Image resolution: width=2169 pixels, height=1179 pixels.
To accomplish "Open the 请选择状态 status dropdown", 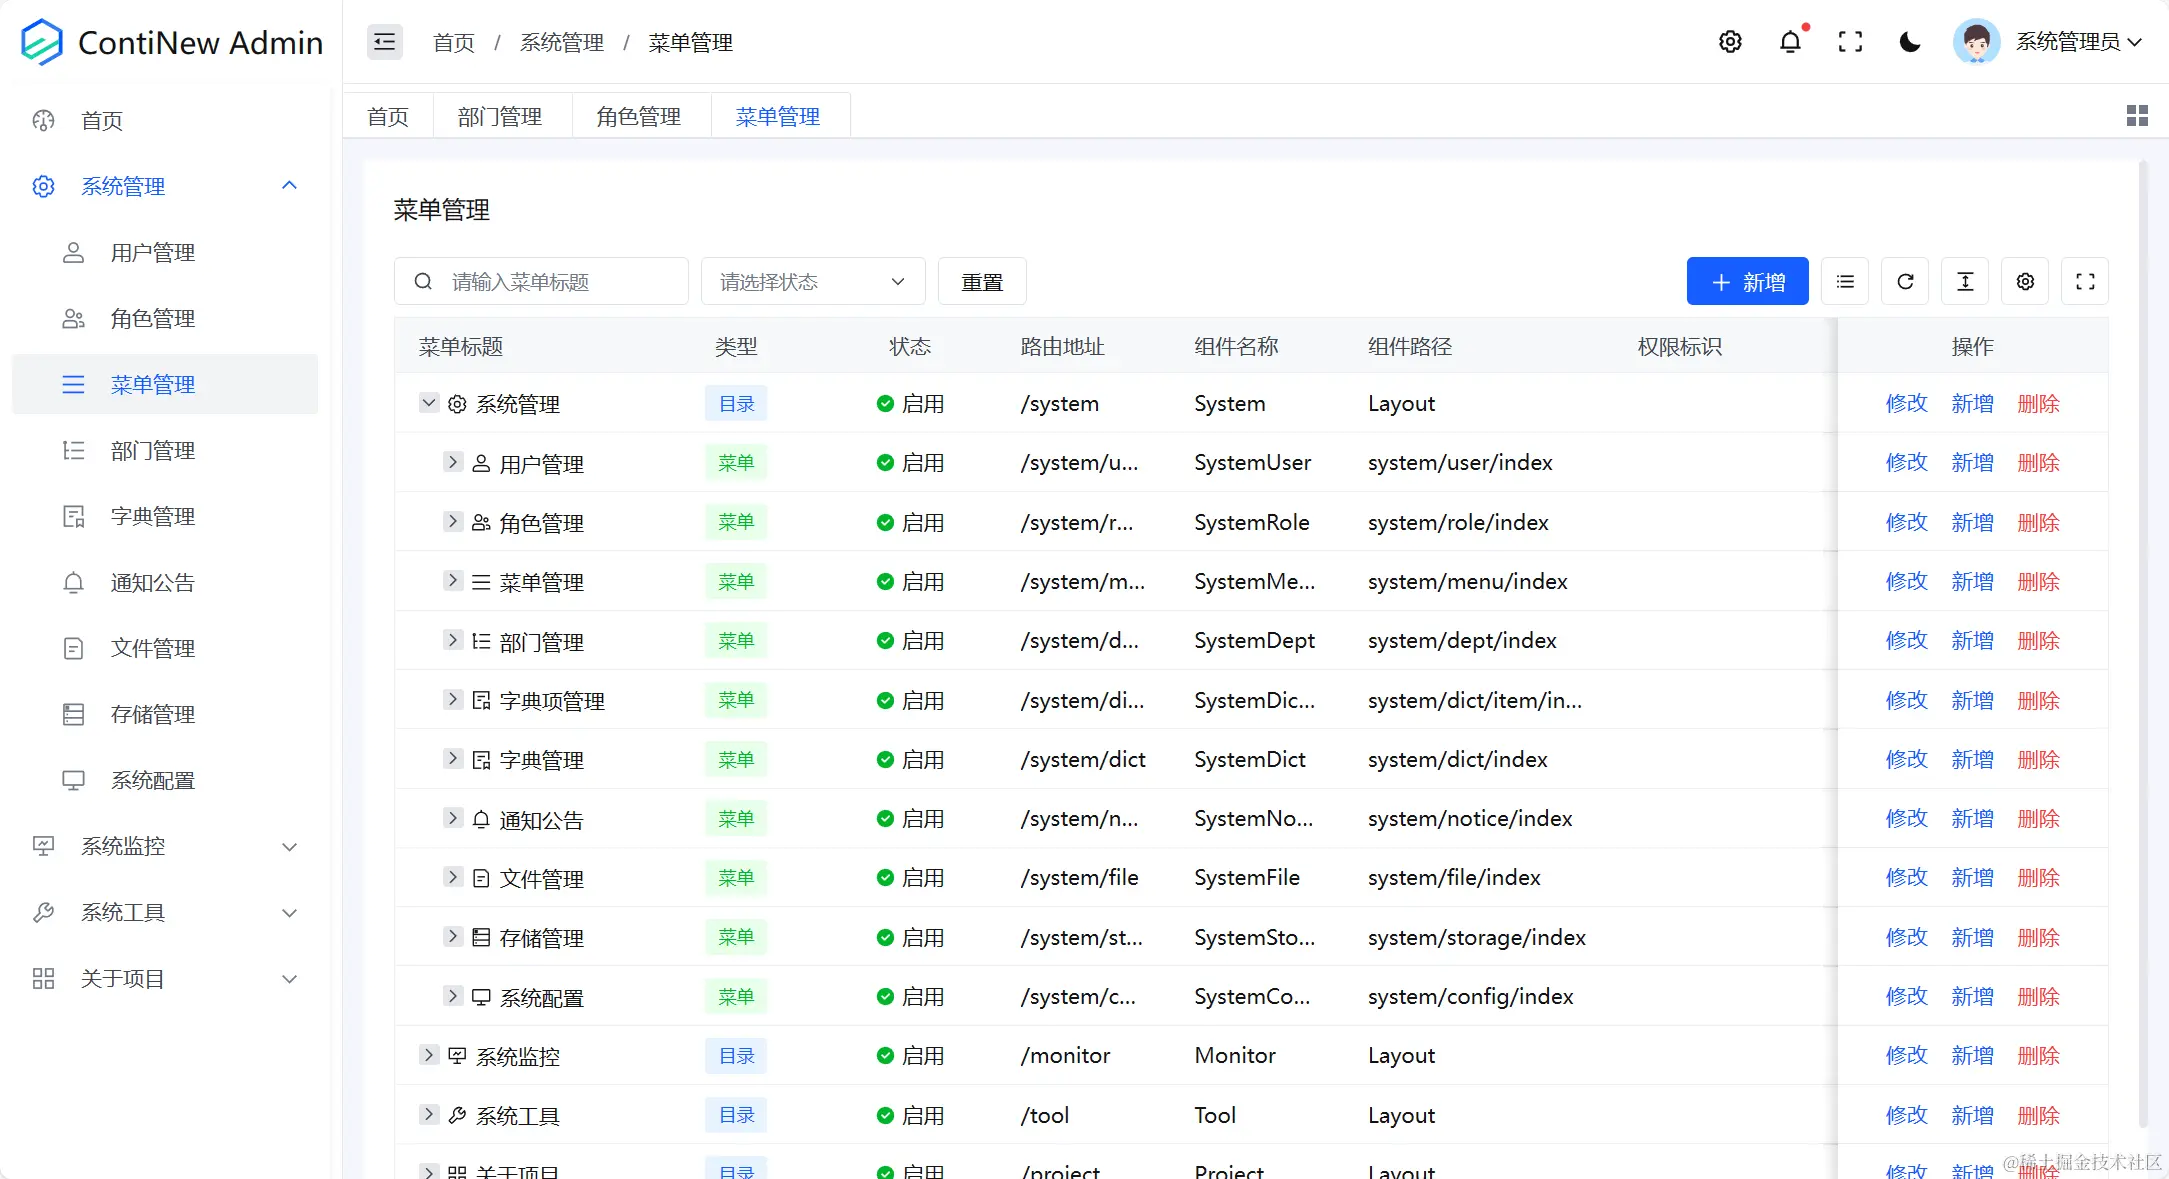I will tap(812, 281).
